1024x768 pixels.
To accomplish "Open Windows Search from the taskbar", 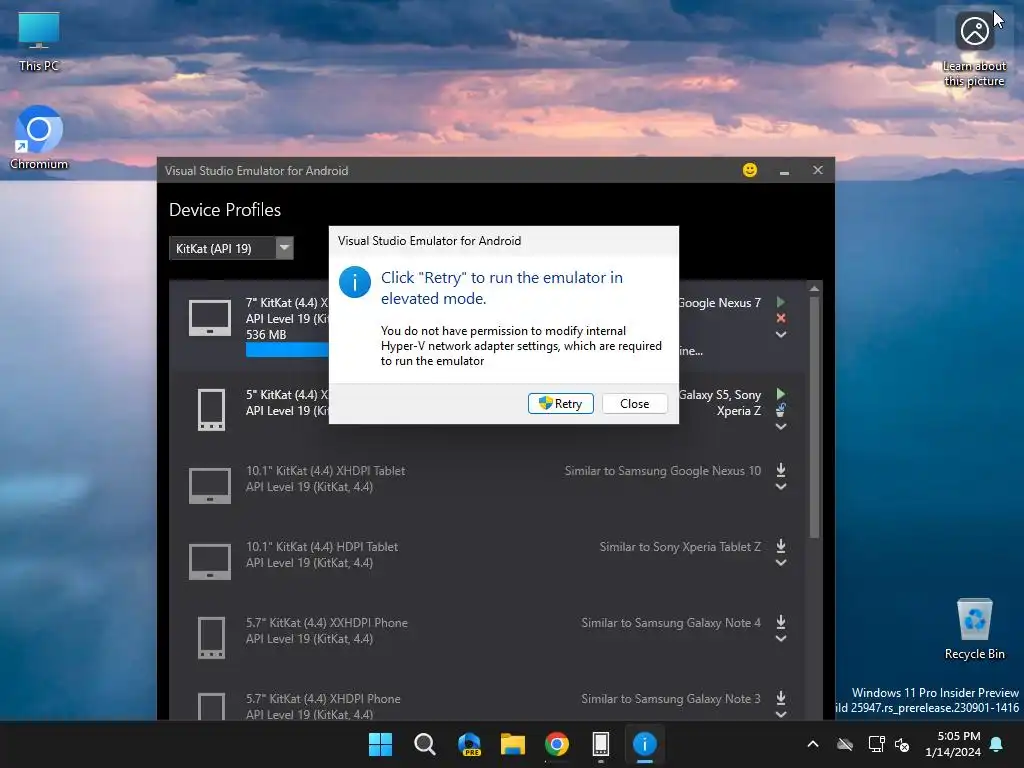I will coord(424,744).
